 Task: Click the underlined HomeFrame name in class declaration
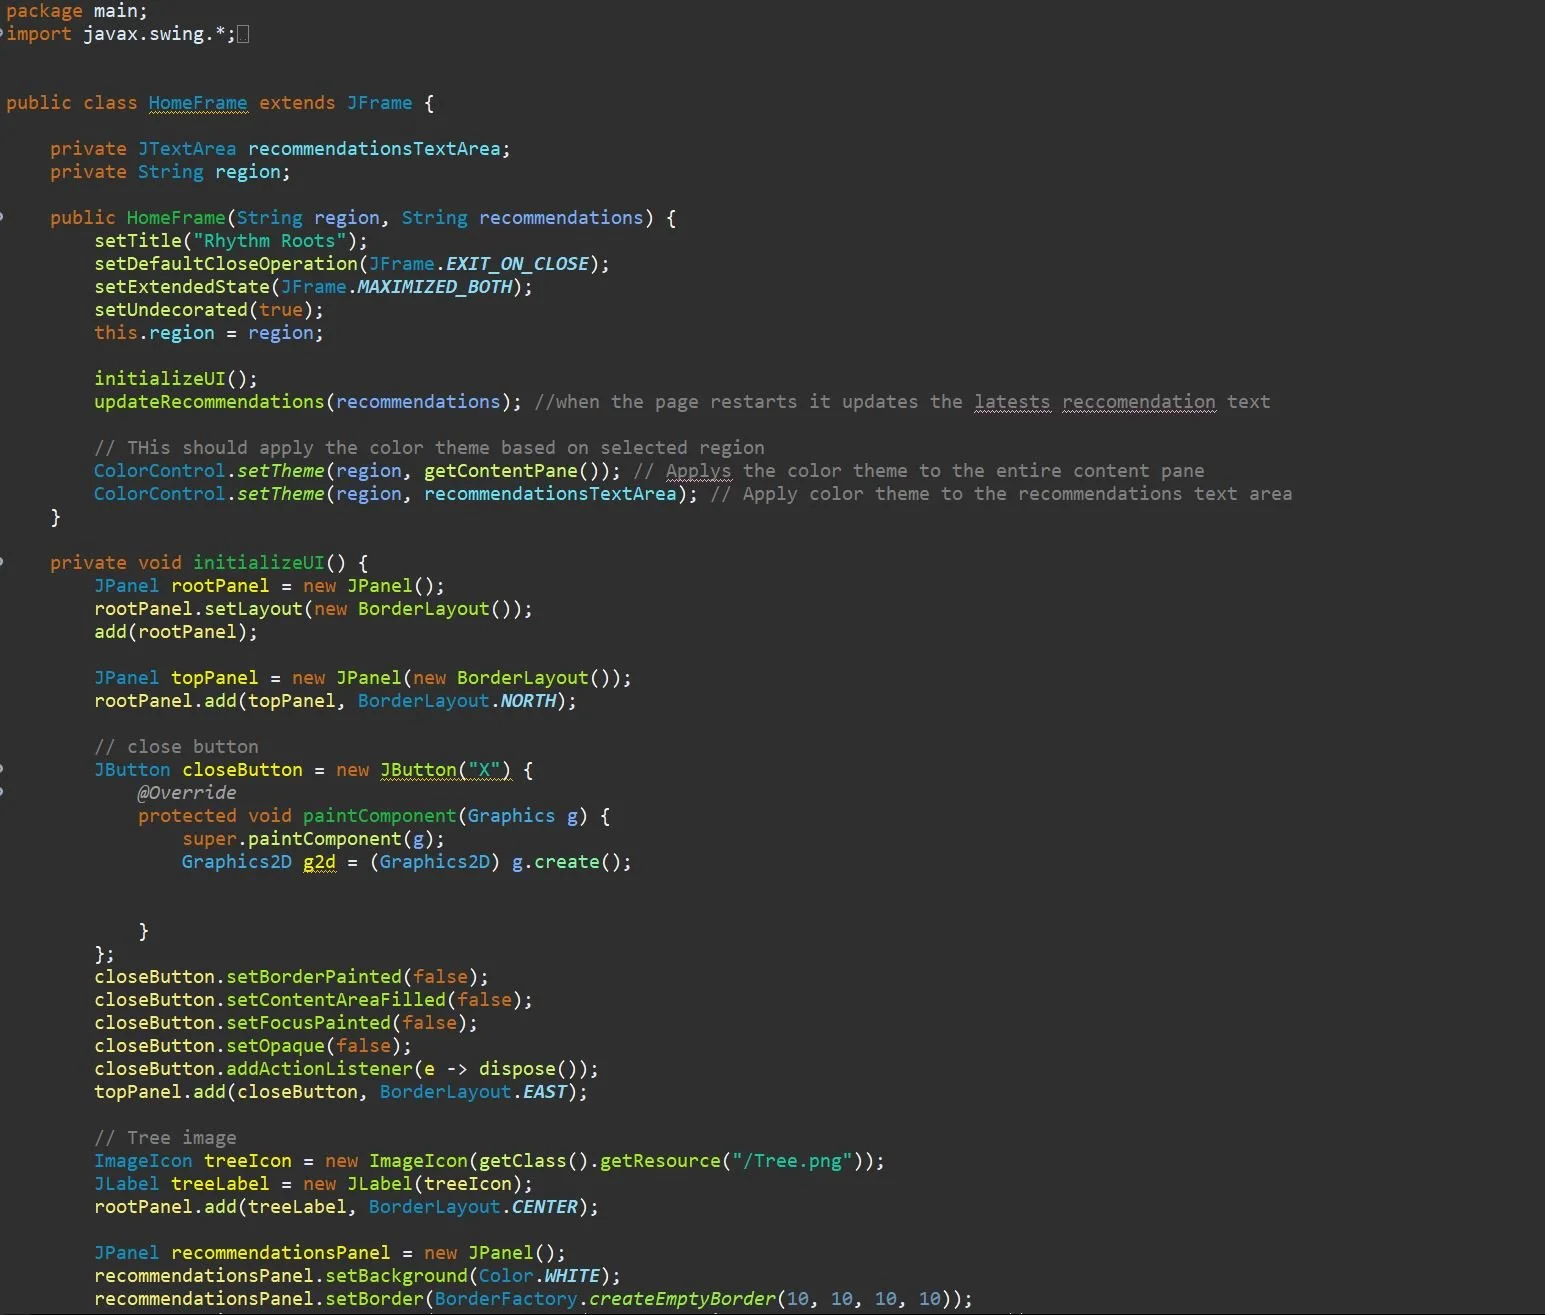pos(198,103)
